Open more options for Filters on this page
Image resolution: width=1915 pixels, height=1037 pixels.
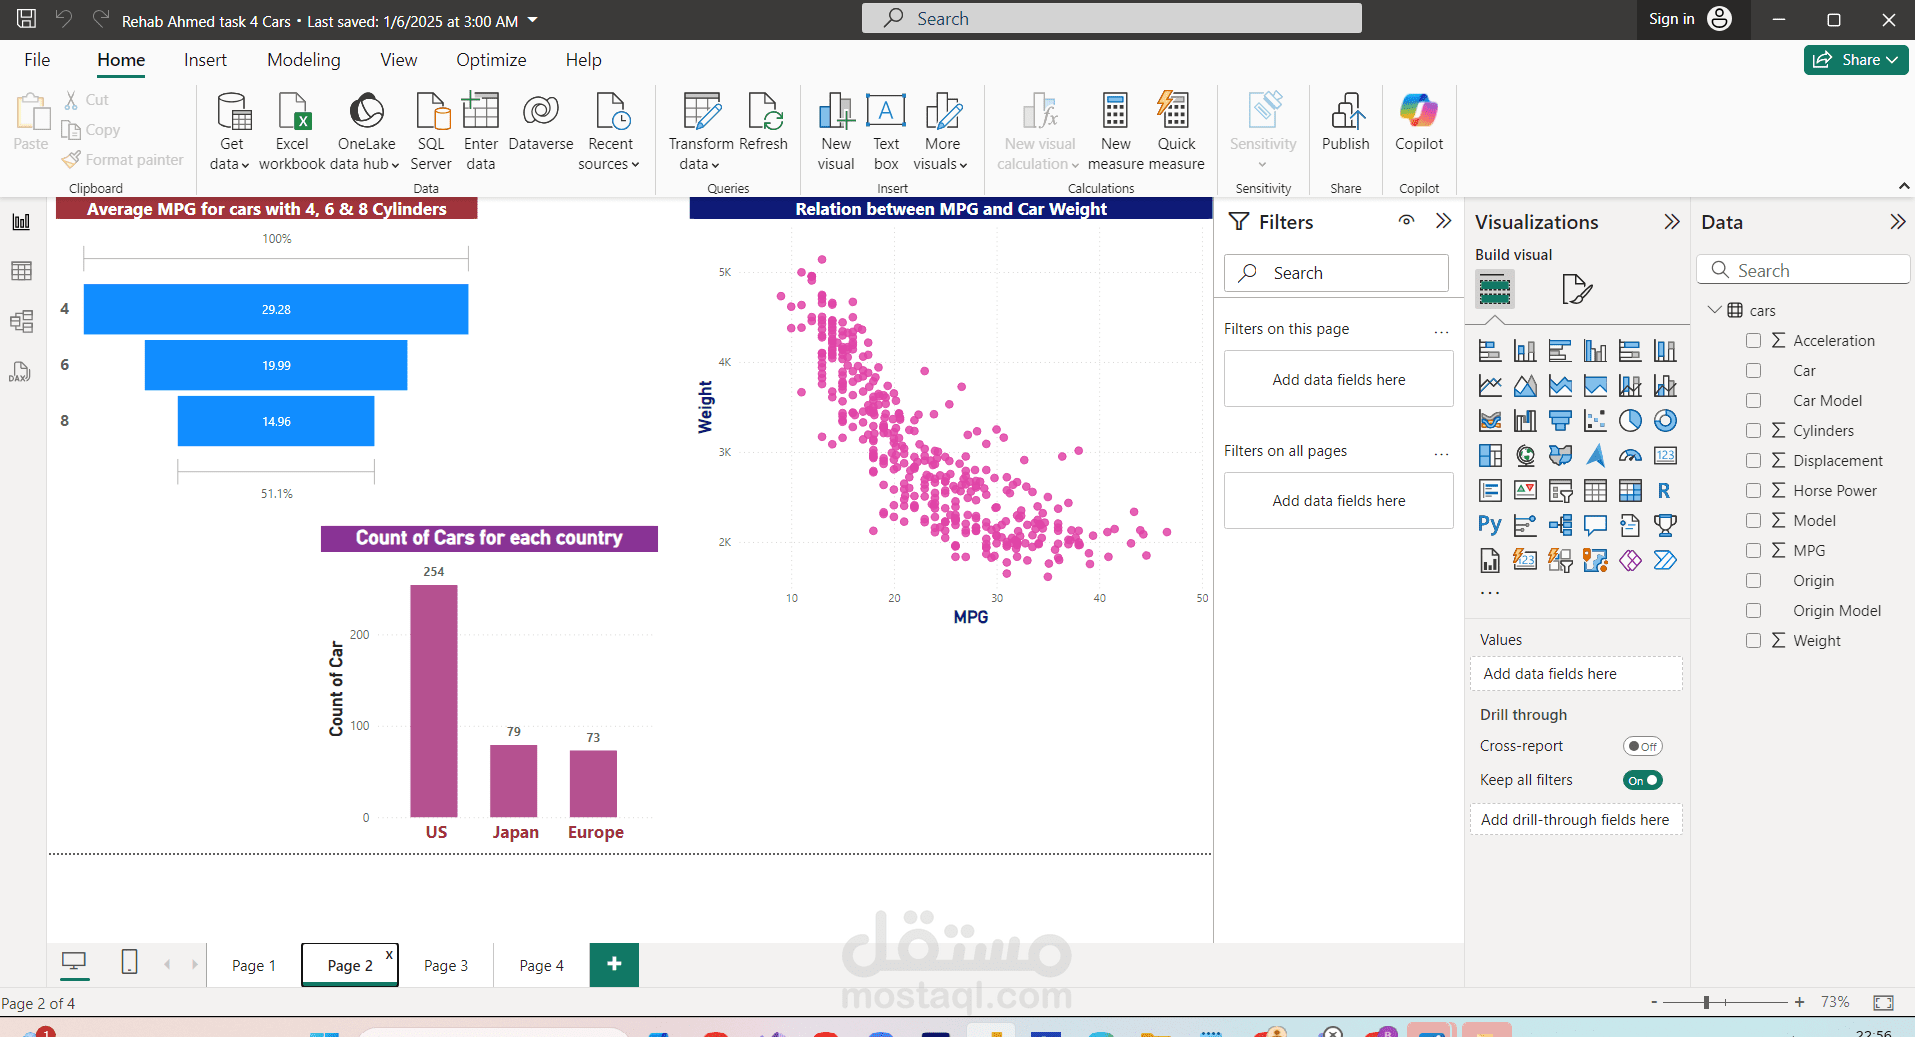tap(1441, 330)
